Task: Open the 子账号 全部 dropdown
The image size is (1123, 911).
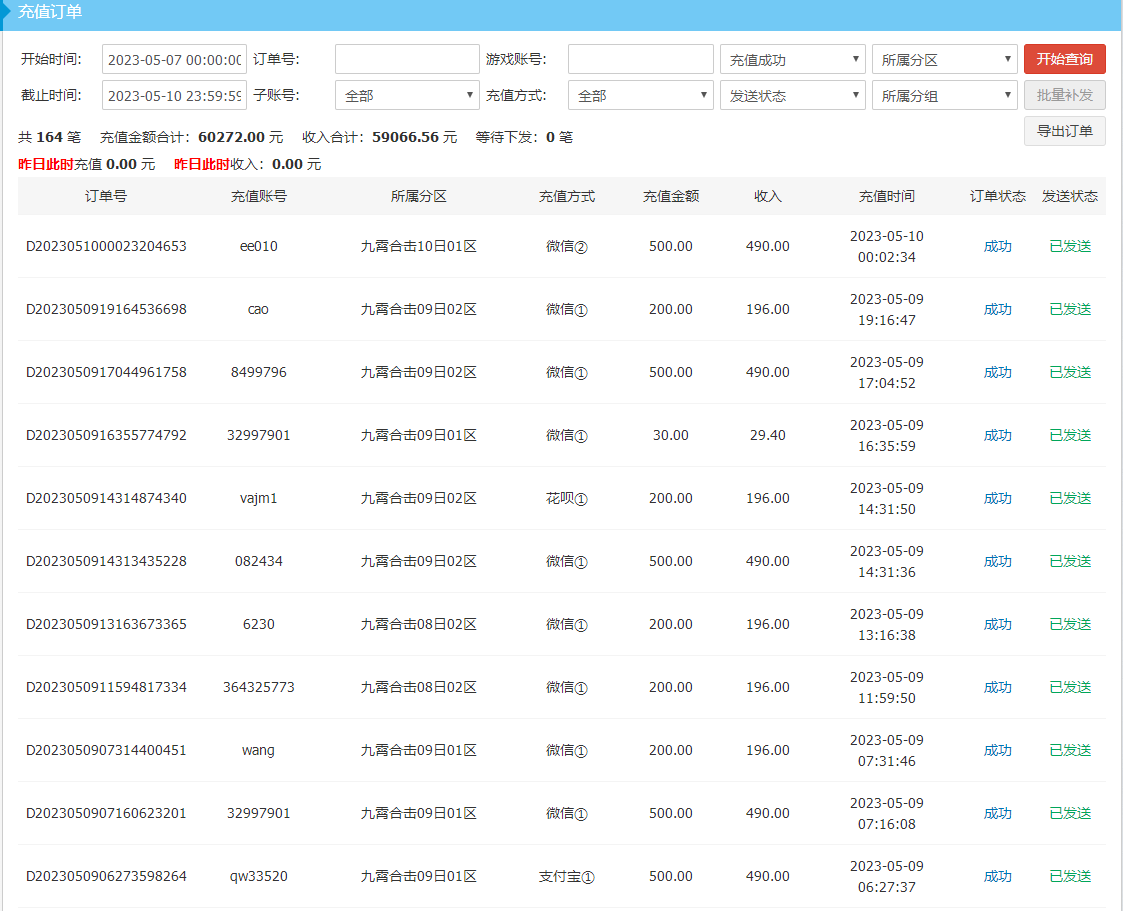Action: [407, 96]
